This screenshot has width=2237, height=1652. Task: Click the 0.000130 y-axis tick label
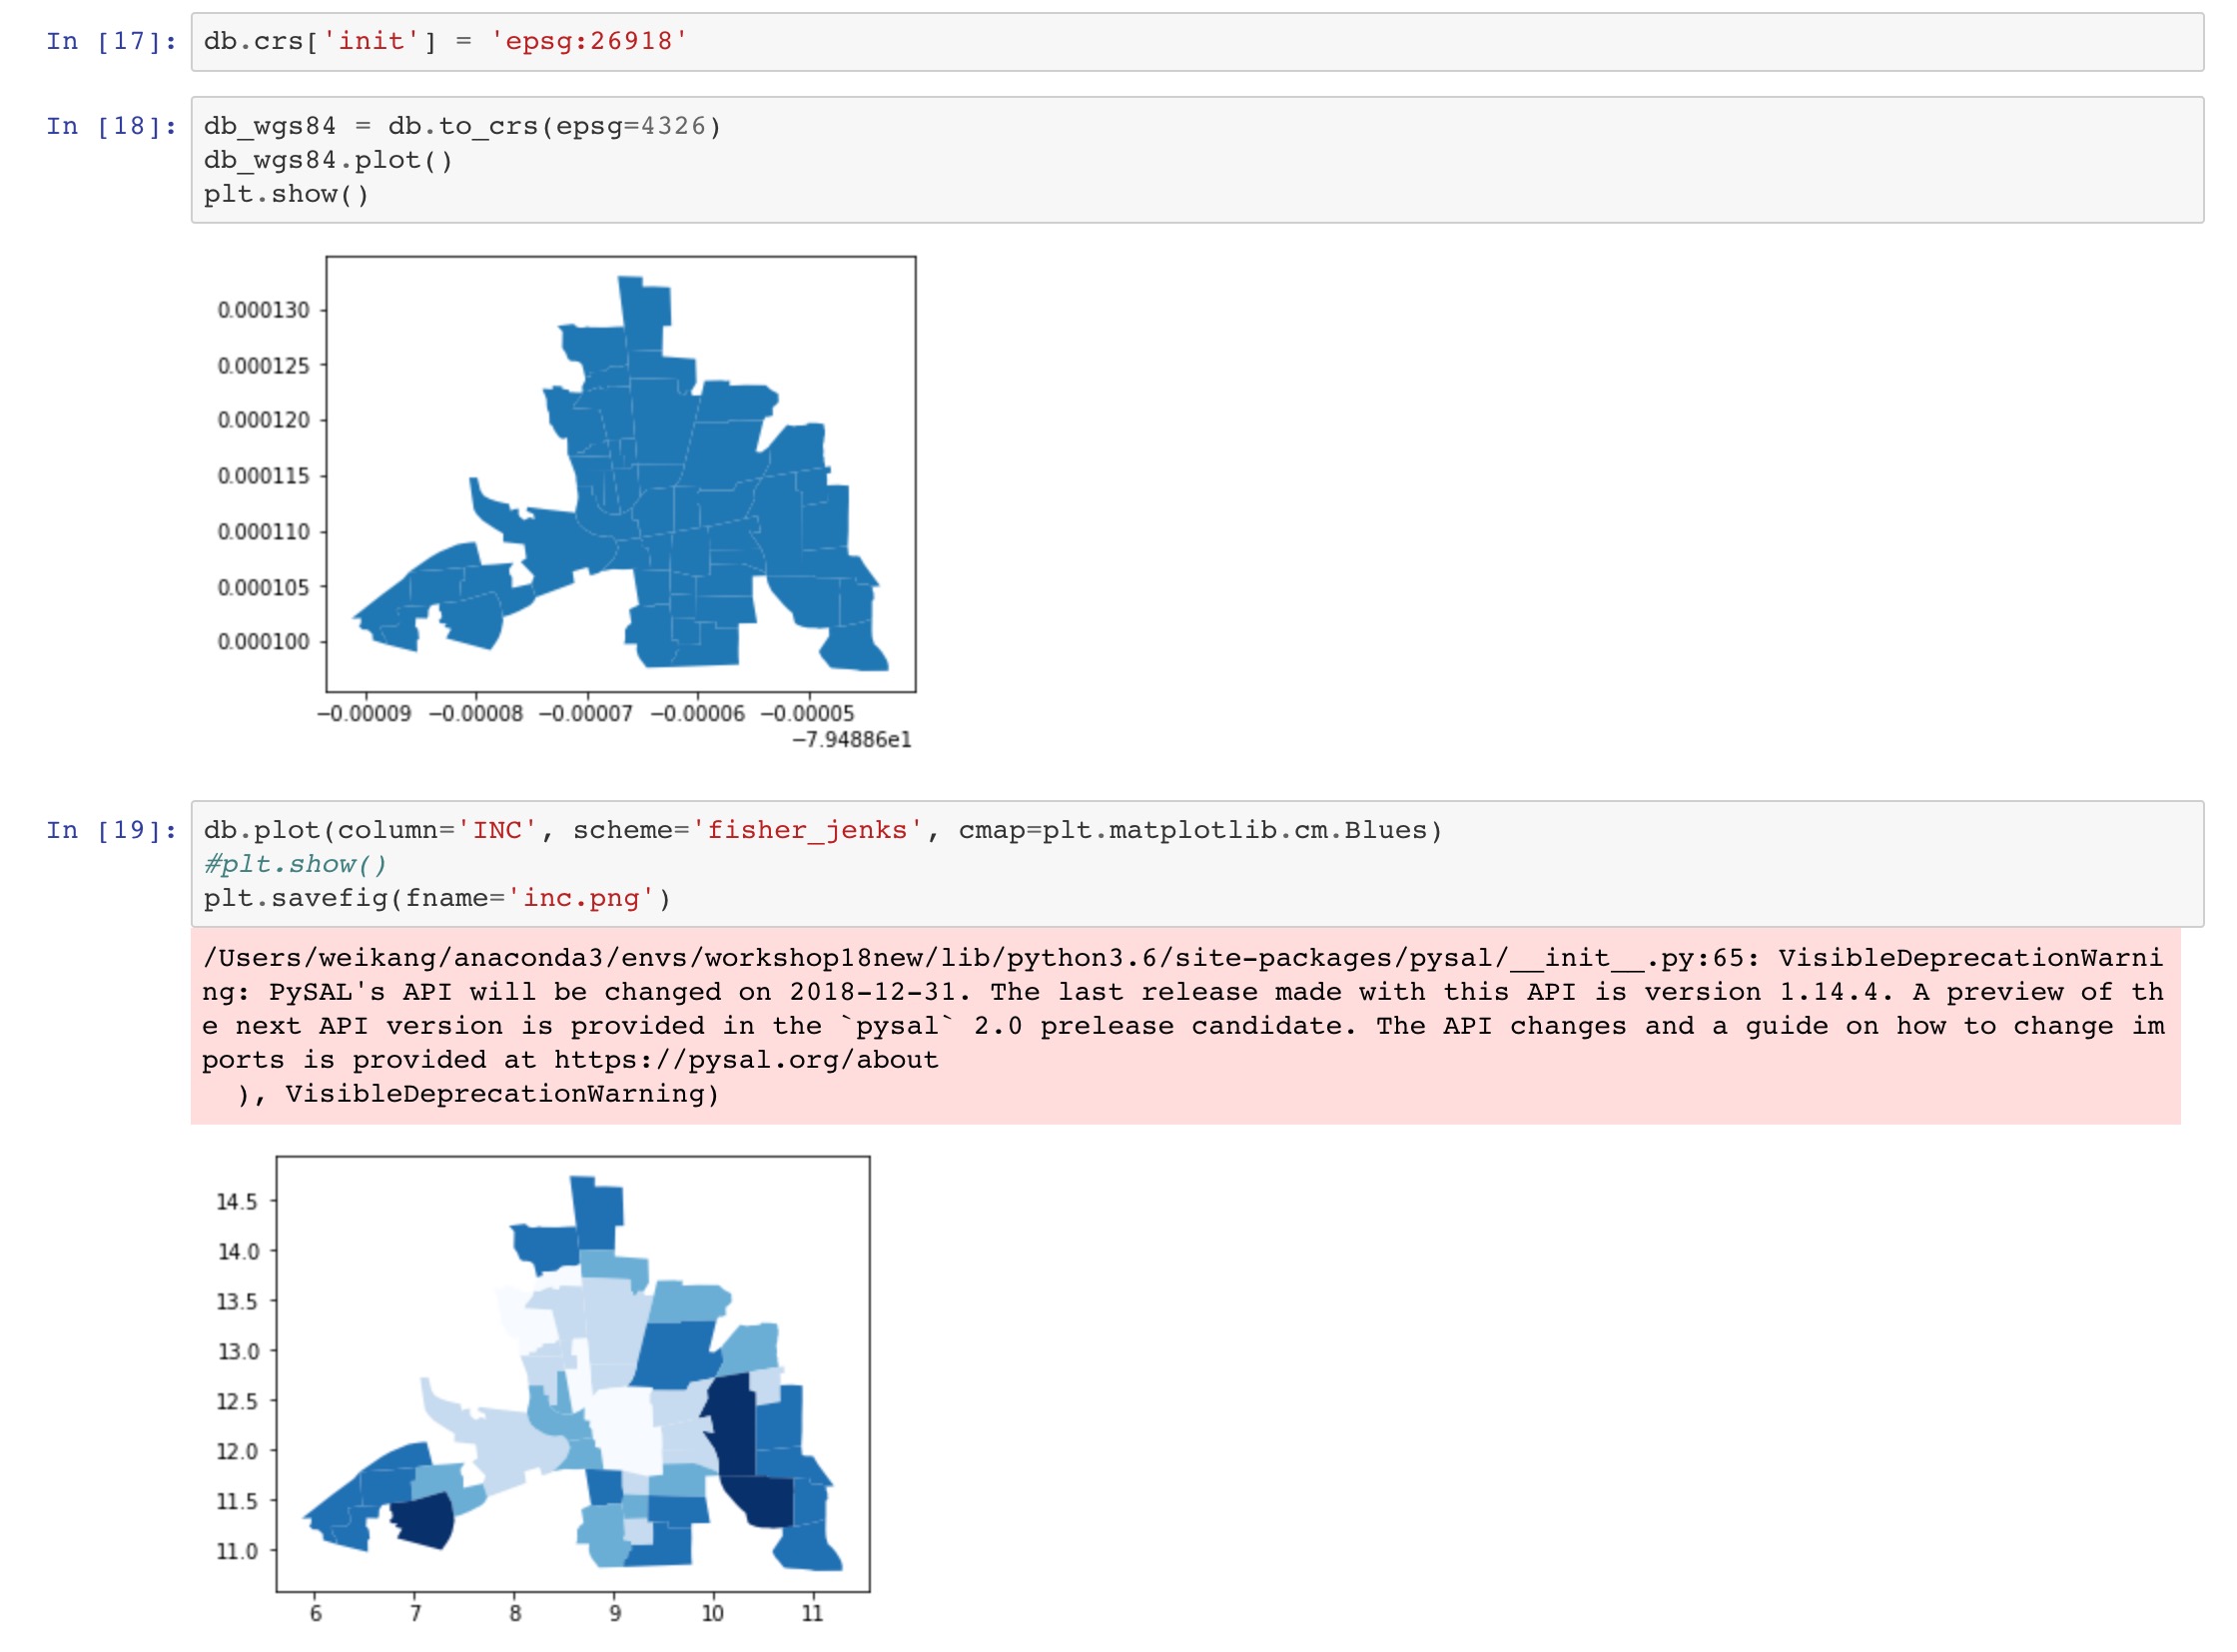click(x=264, y=311)
